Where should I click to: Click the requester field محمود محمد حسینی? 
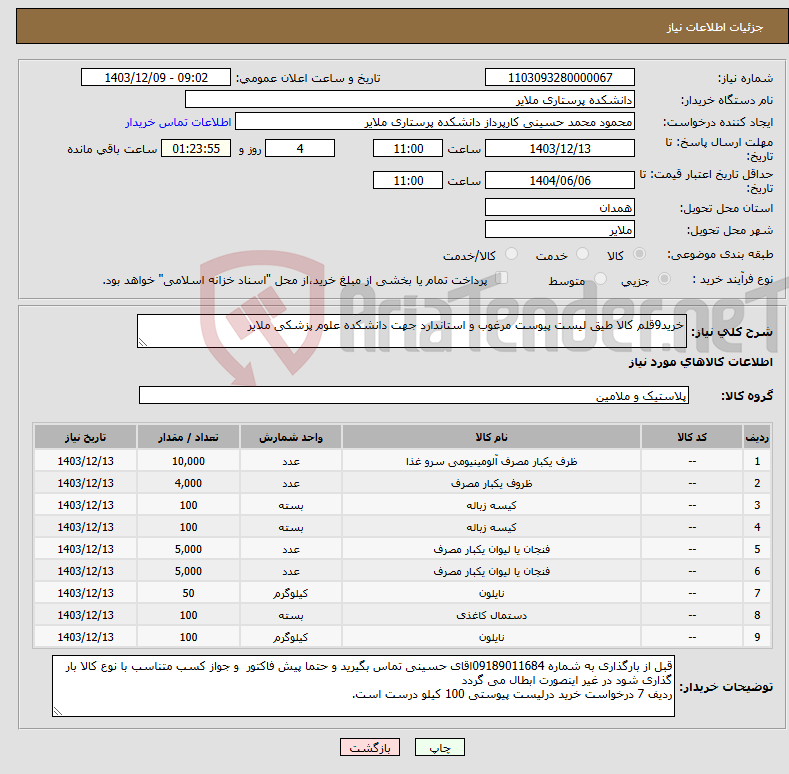[435, 122]
